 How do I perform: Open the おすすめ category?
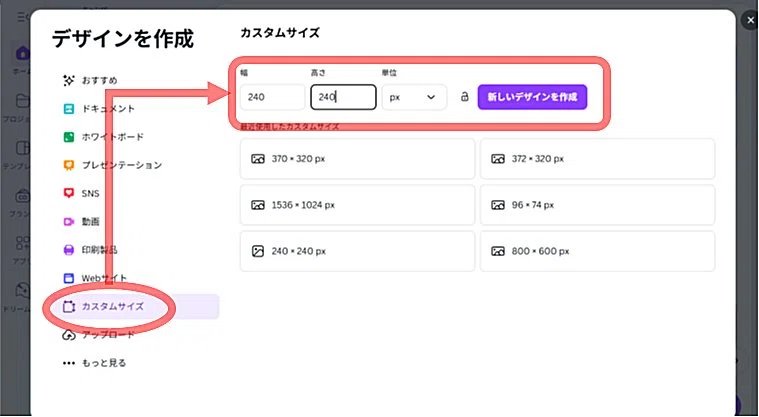[x=99, y=80]
